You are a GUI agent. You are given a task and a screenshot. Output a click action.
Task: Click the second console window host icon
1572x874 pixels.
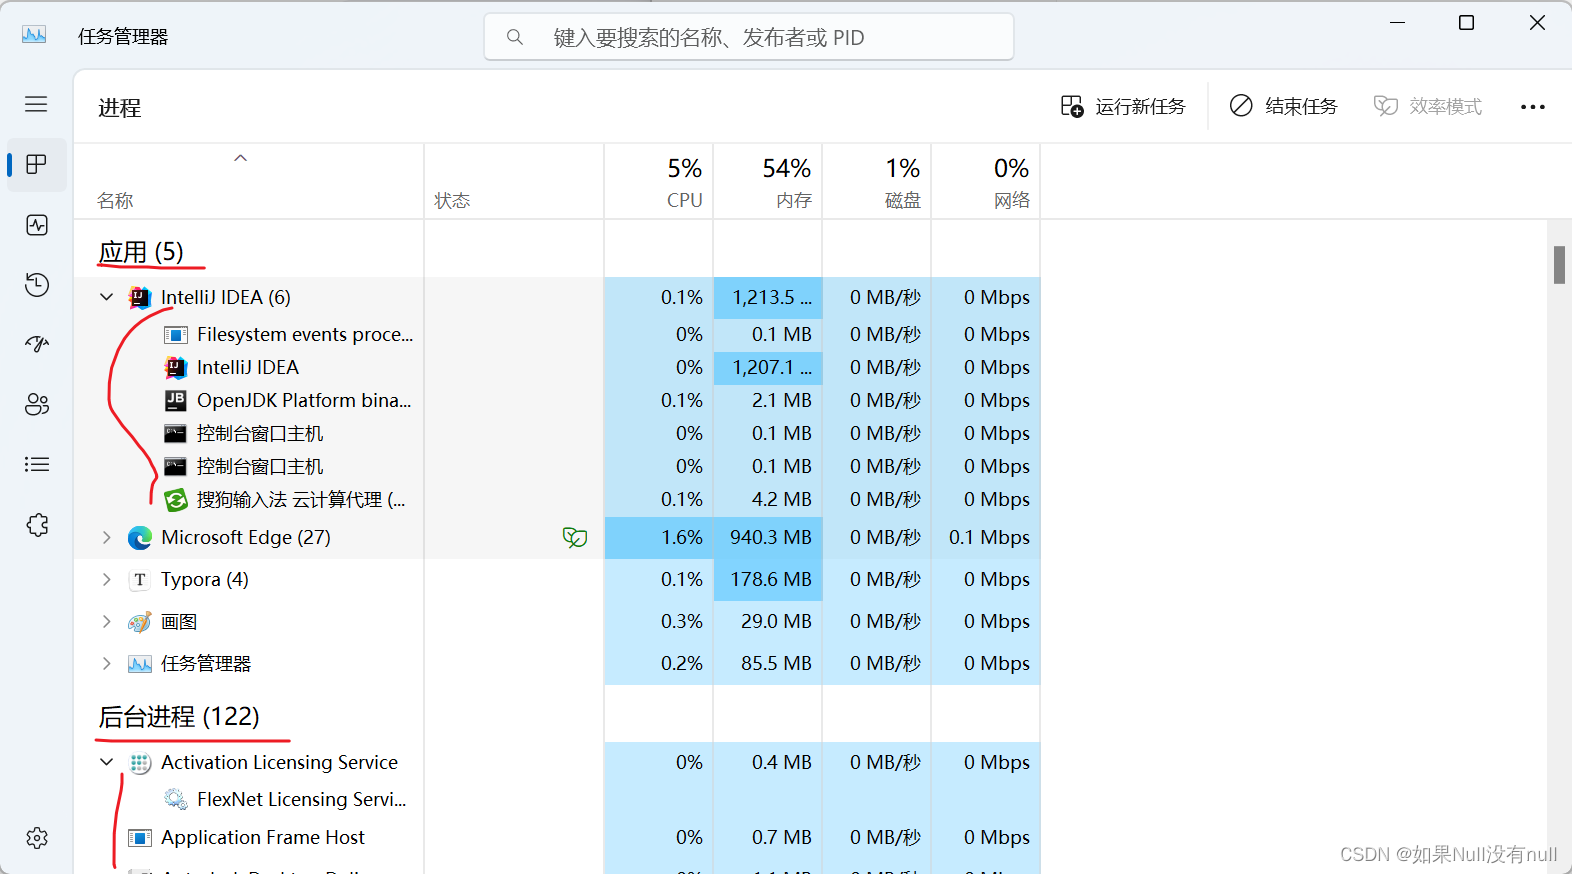click(x=176, y=466)
